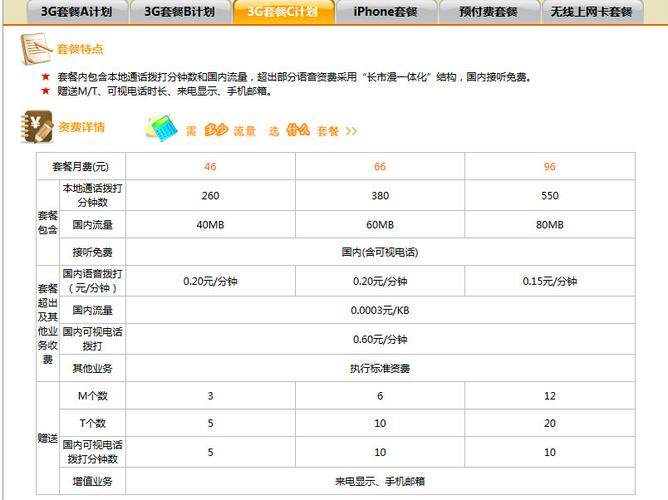Click the 国内(含可视电话) cell

coord(380,252)
